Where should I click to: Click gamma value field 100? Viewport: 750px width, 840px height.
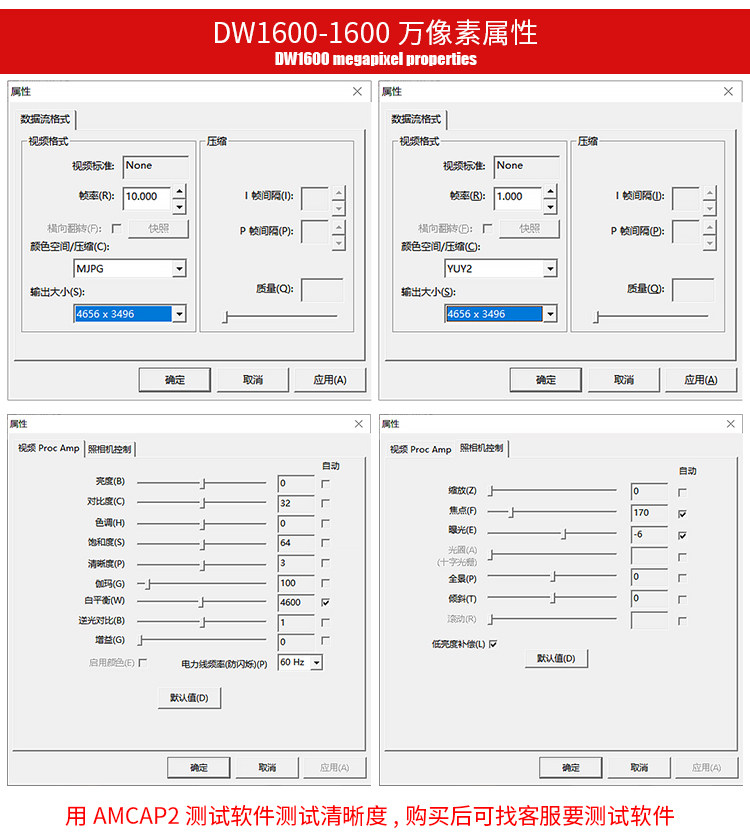coord(296,583)
